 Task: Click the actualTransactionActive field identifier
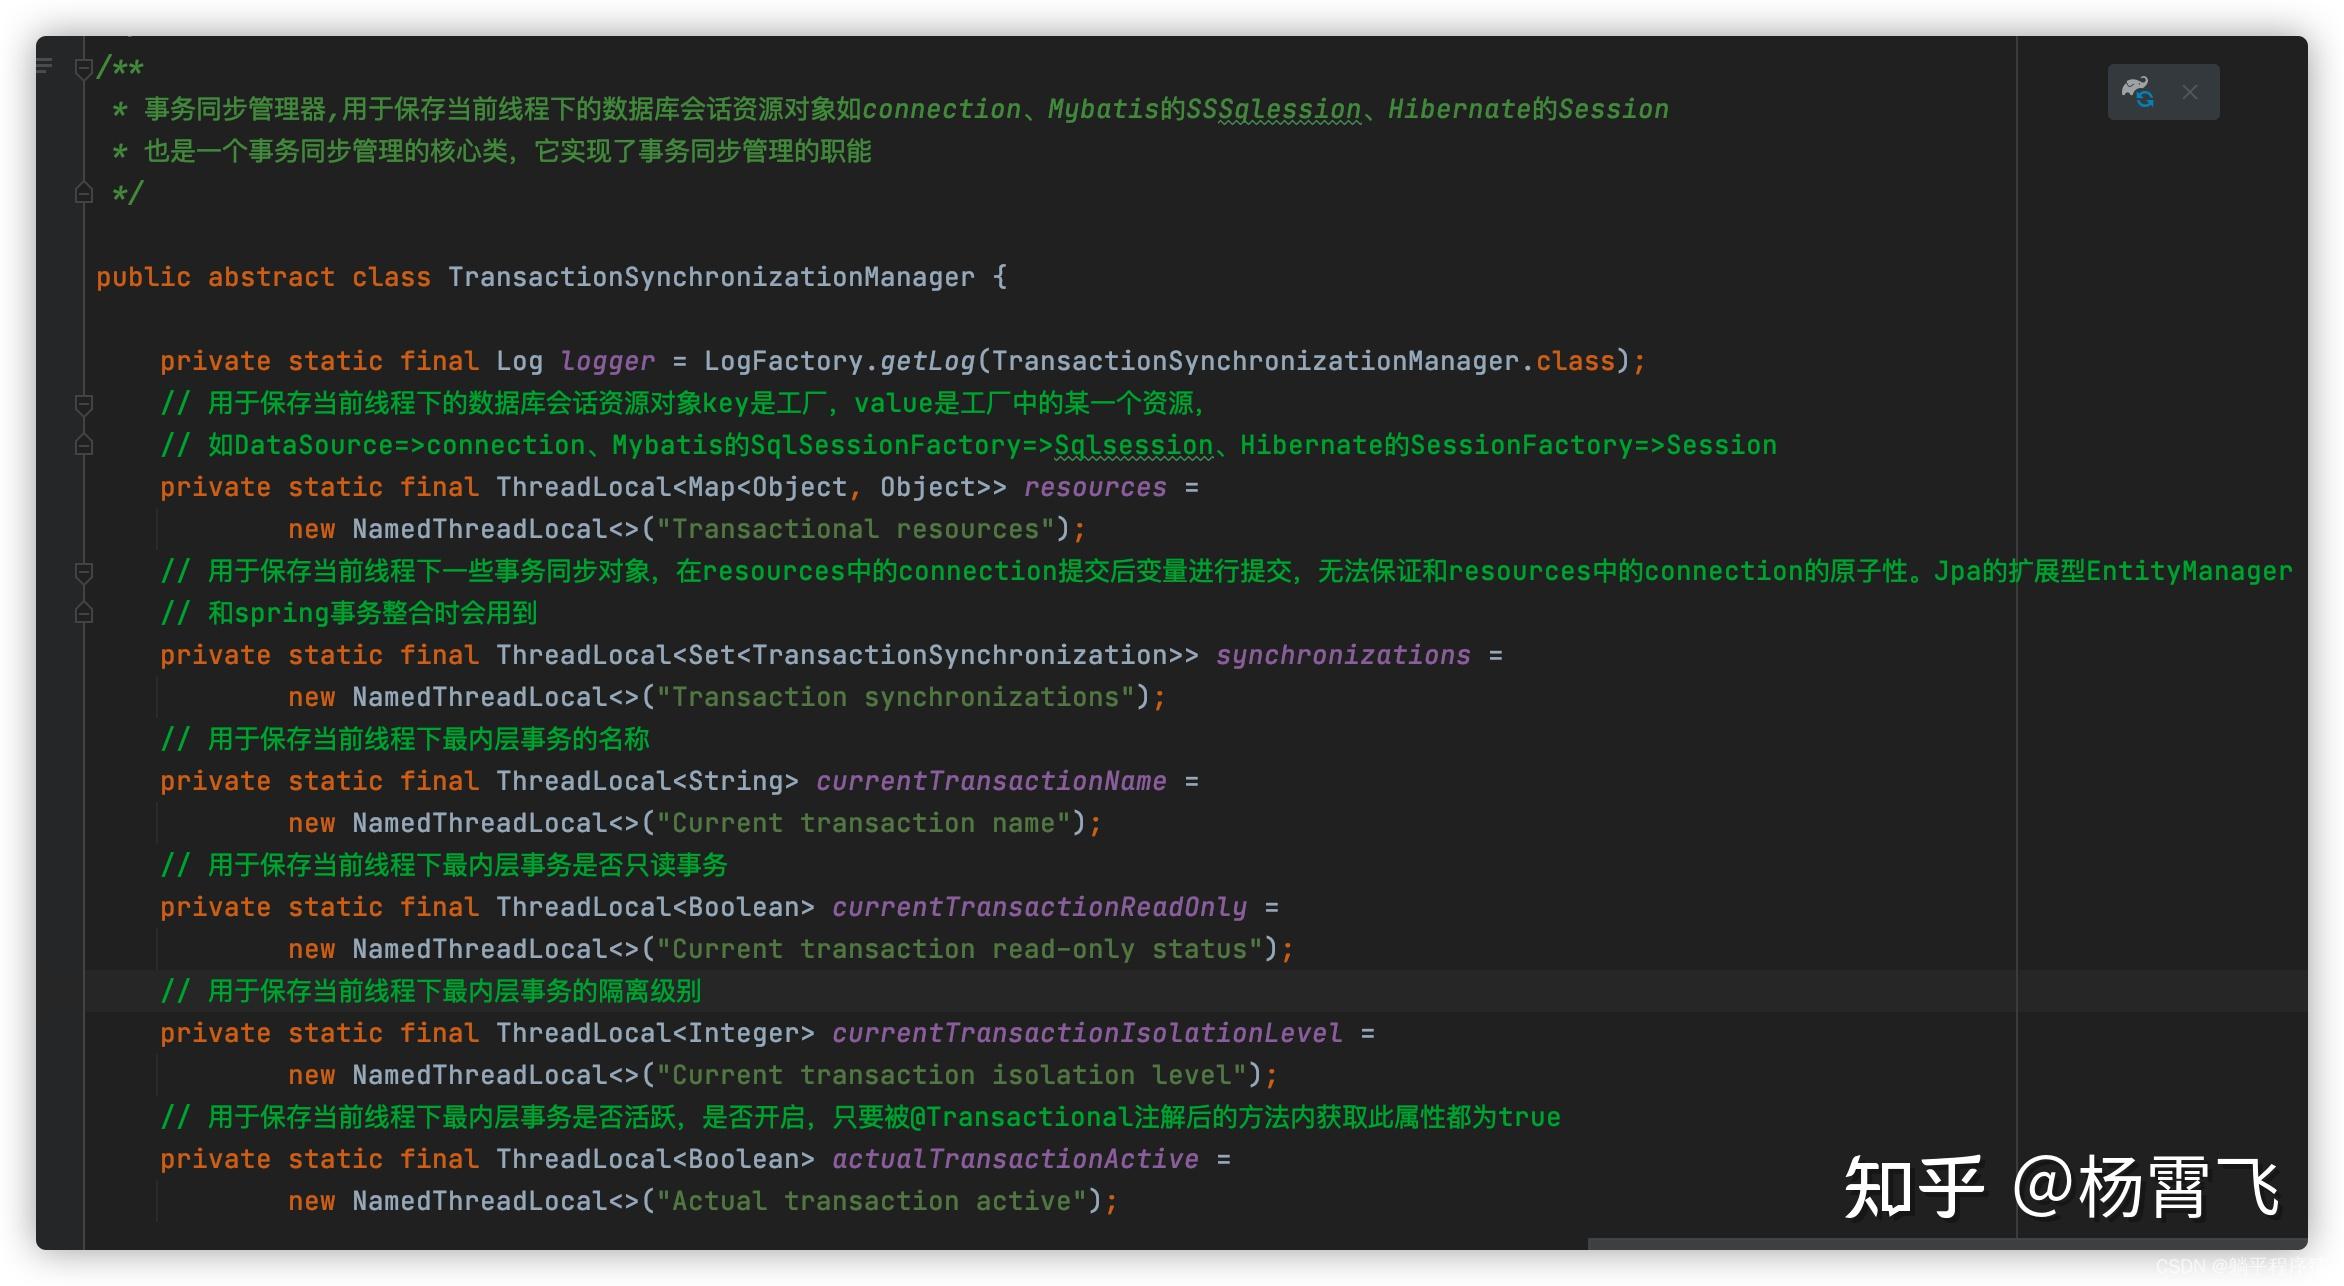tap(1014, 1159)
